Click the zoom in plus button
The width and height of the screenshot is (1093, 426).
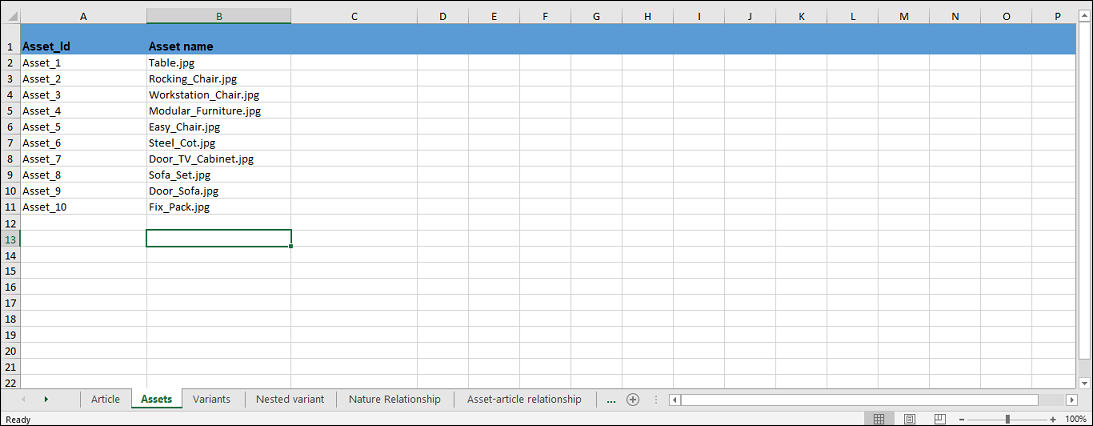point(1053,419)
